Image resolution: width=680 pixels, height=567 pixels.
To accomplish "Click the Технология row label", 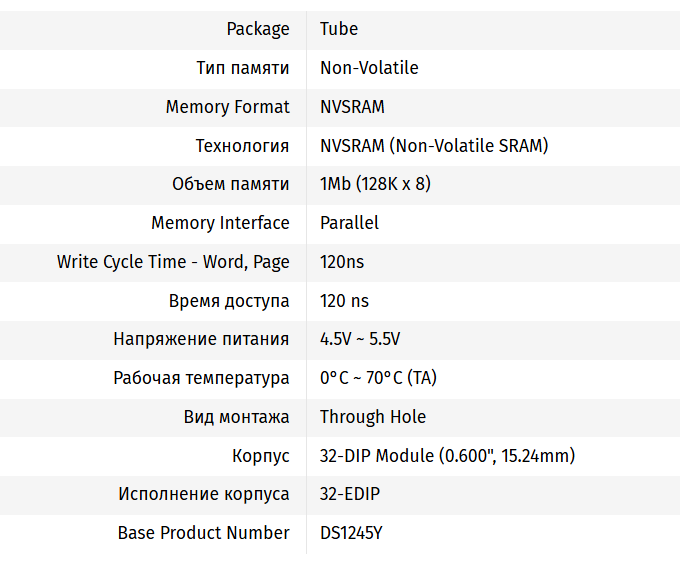I will [243, 146].
